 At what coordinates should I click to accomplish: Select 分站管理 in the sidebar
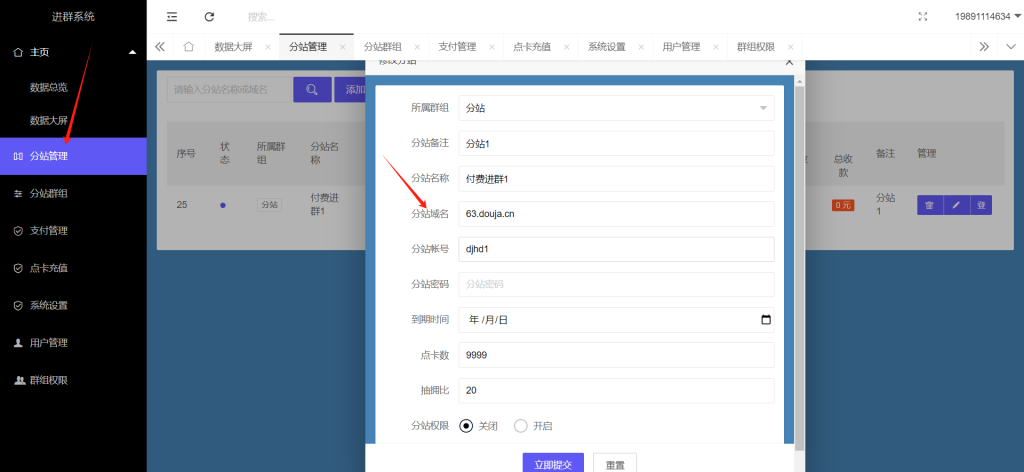[x=73, y=156]
